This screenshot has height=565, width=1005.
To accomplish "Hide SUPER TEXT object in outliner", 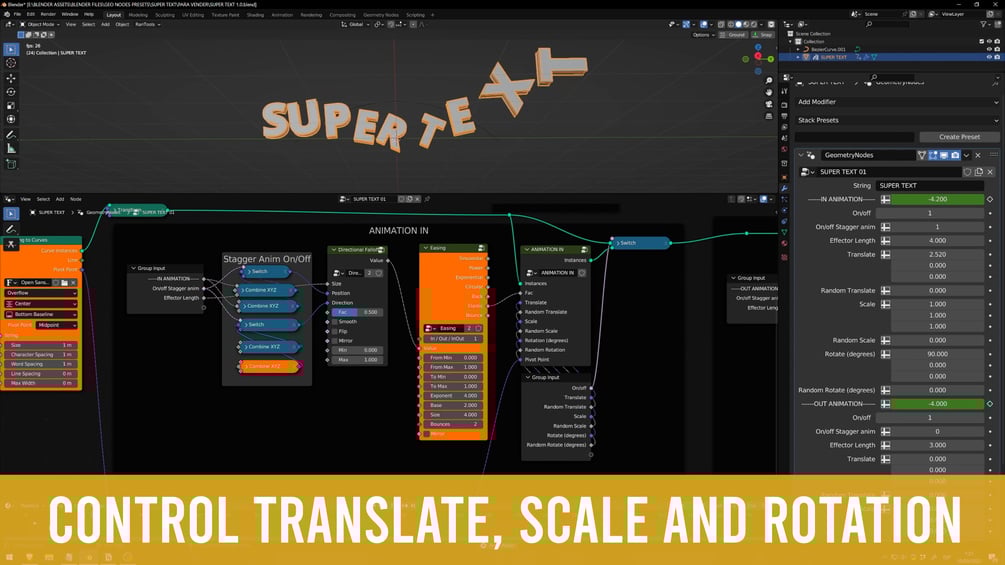I will coord(989,57).
